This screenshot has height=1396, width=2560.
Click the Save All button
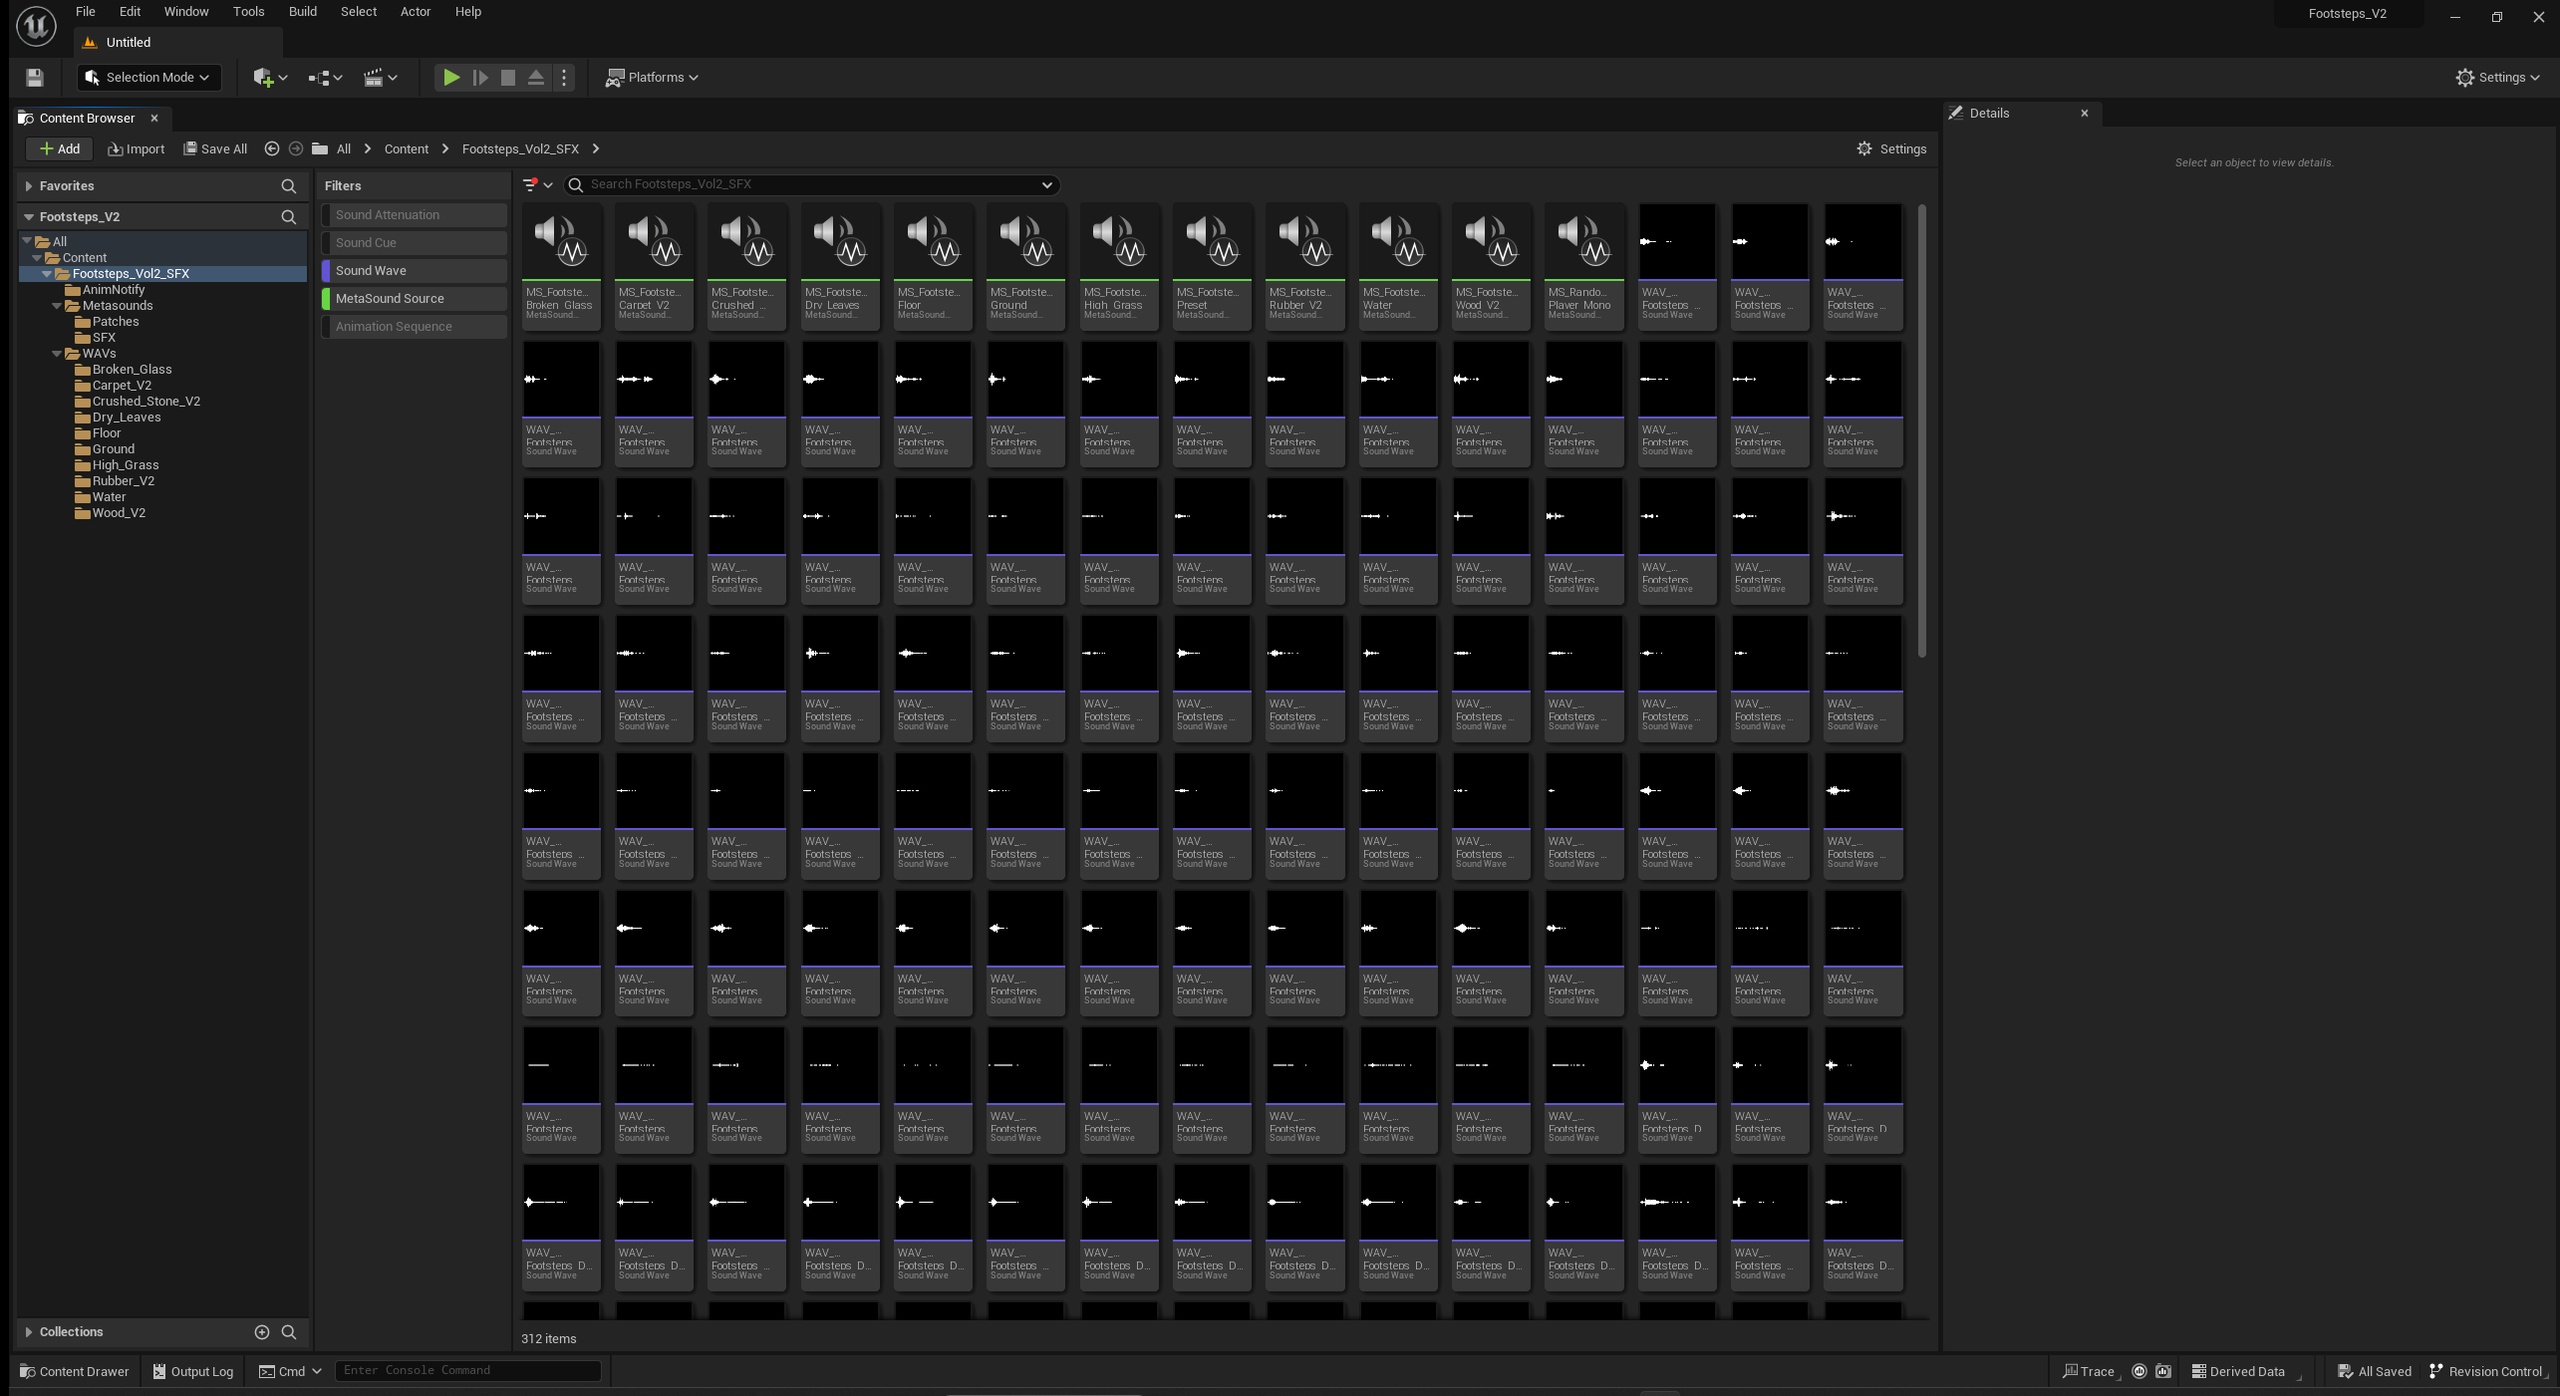(215, 149)
